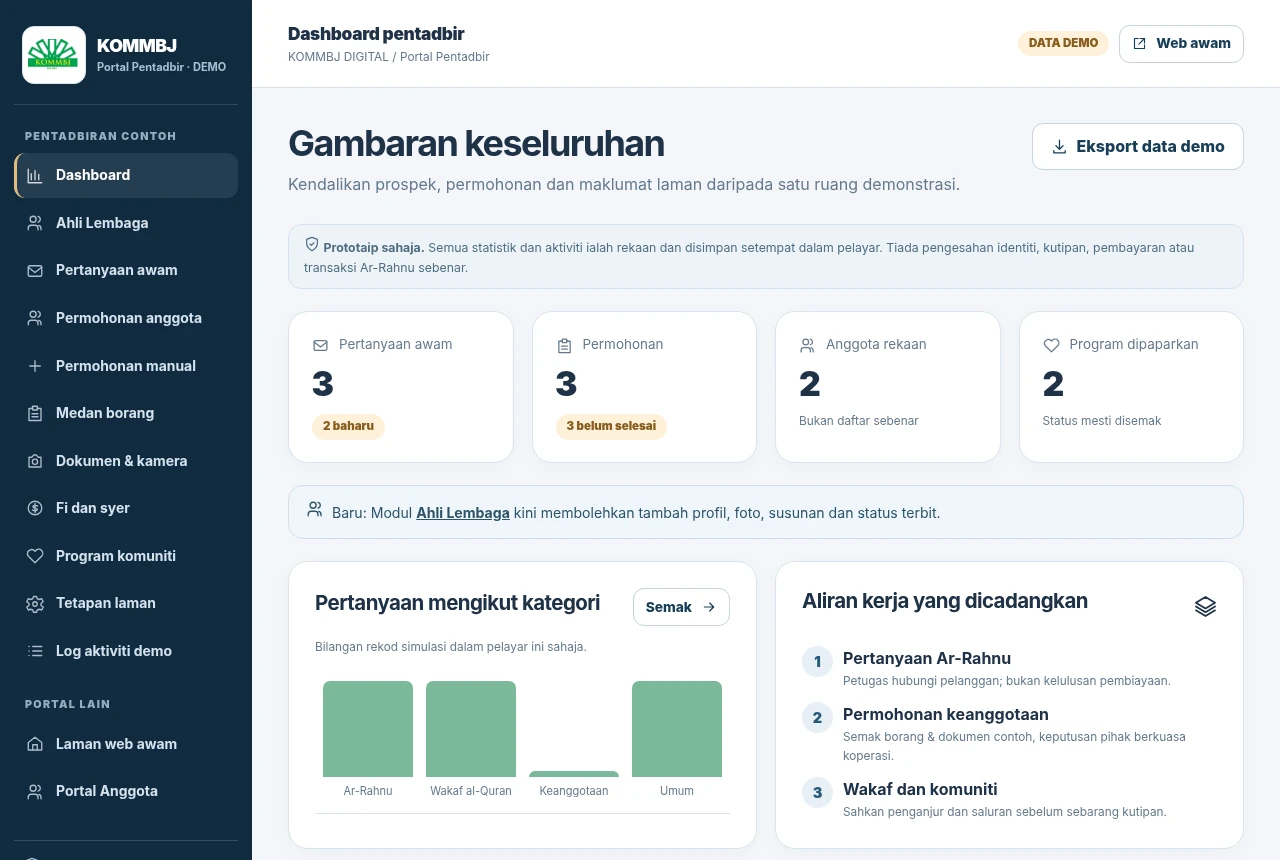This screenshot has width=1280, height=860.
Task: Open the Pertanyaan awam statistic card
Action: (x=401, y=387)
